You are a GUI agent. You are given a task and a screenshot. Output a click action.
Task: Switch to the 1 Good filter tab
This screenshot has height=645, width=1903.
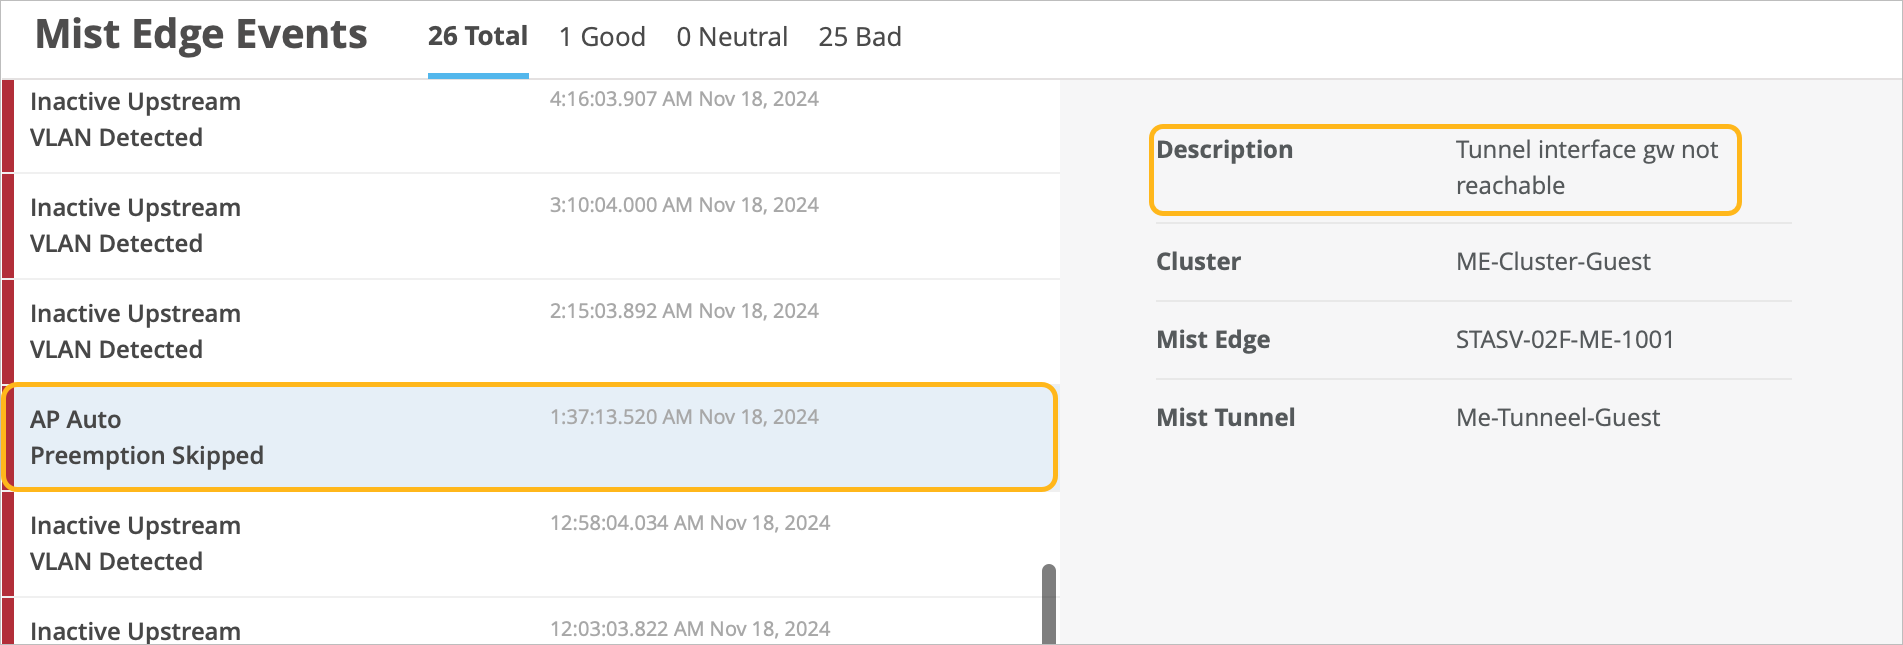click(602, 37)
